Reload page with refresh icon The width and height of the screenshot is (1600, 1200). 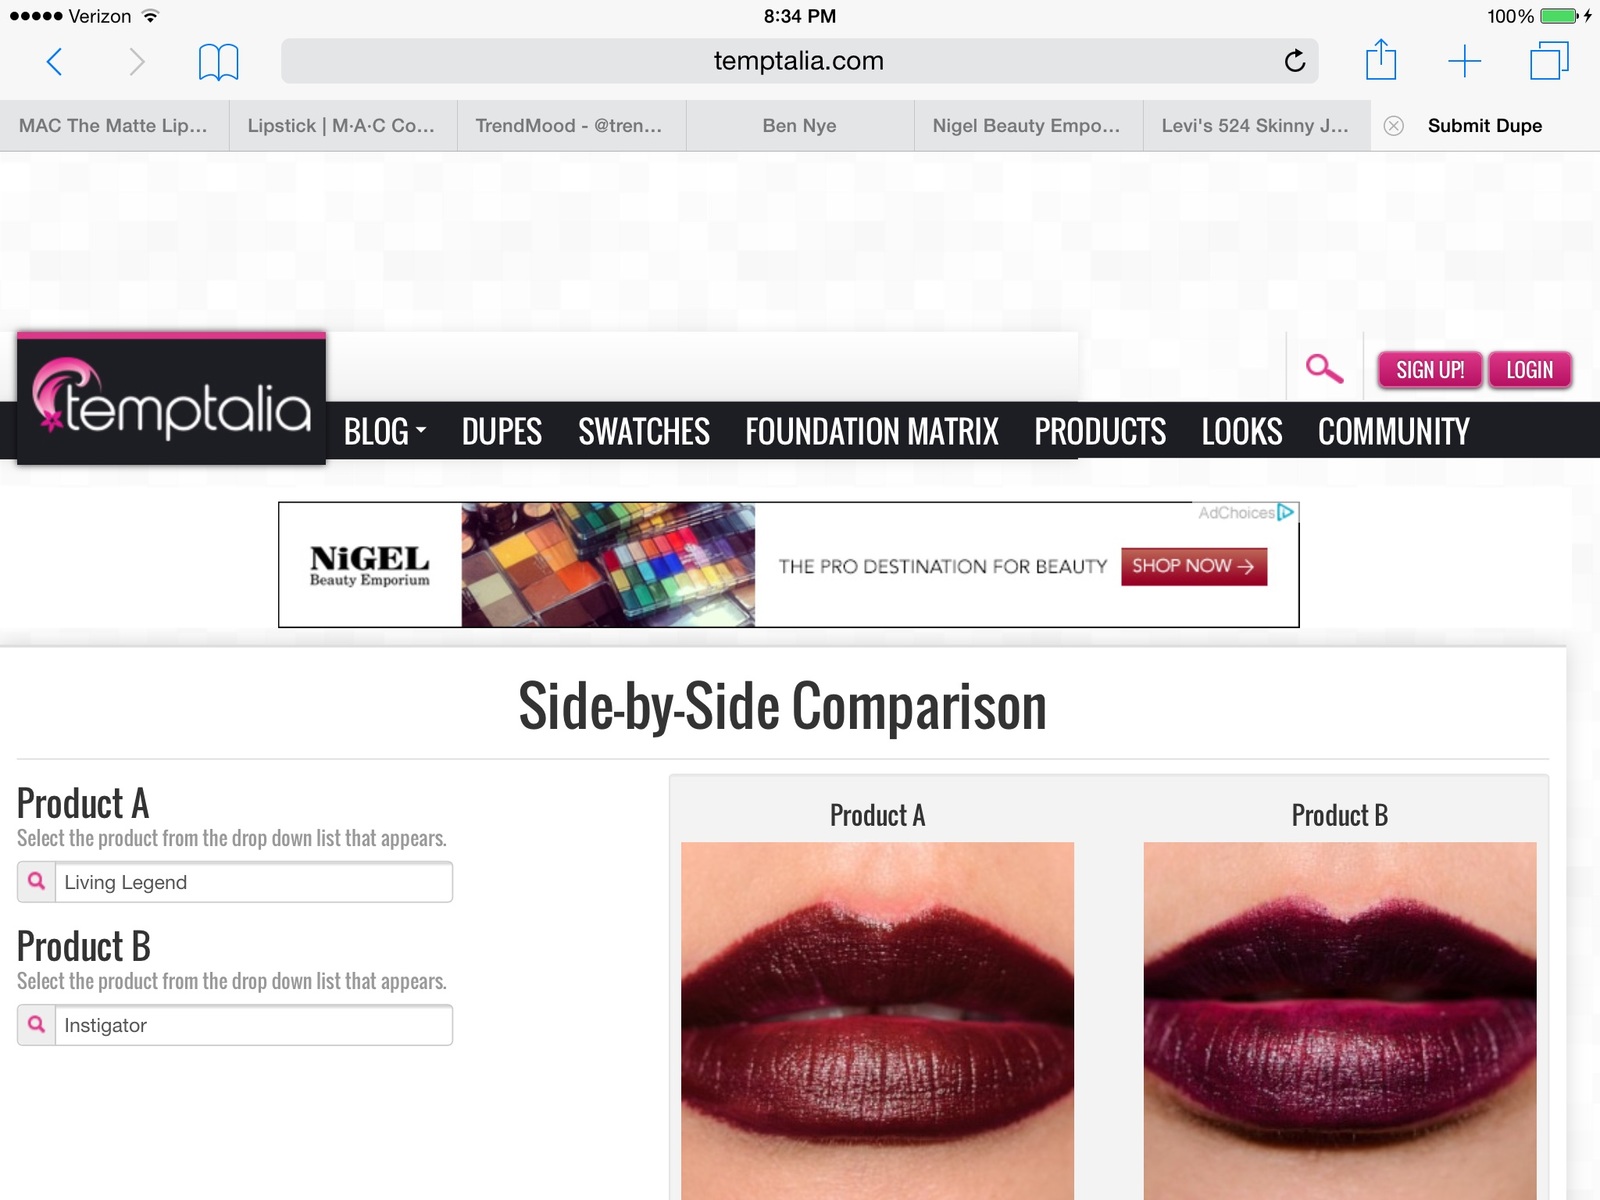tap(1295, 61)
